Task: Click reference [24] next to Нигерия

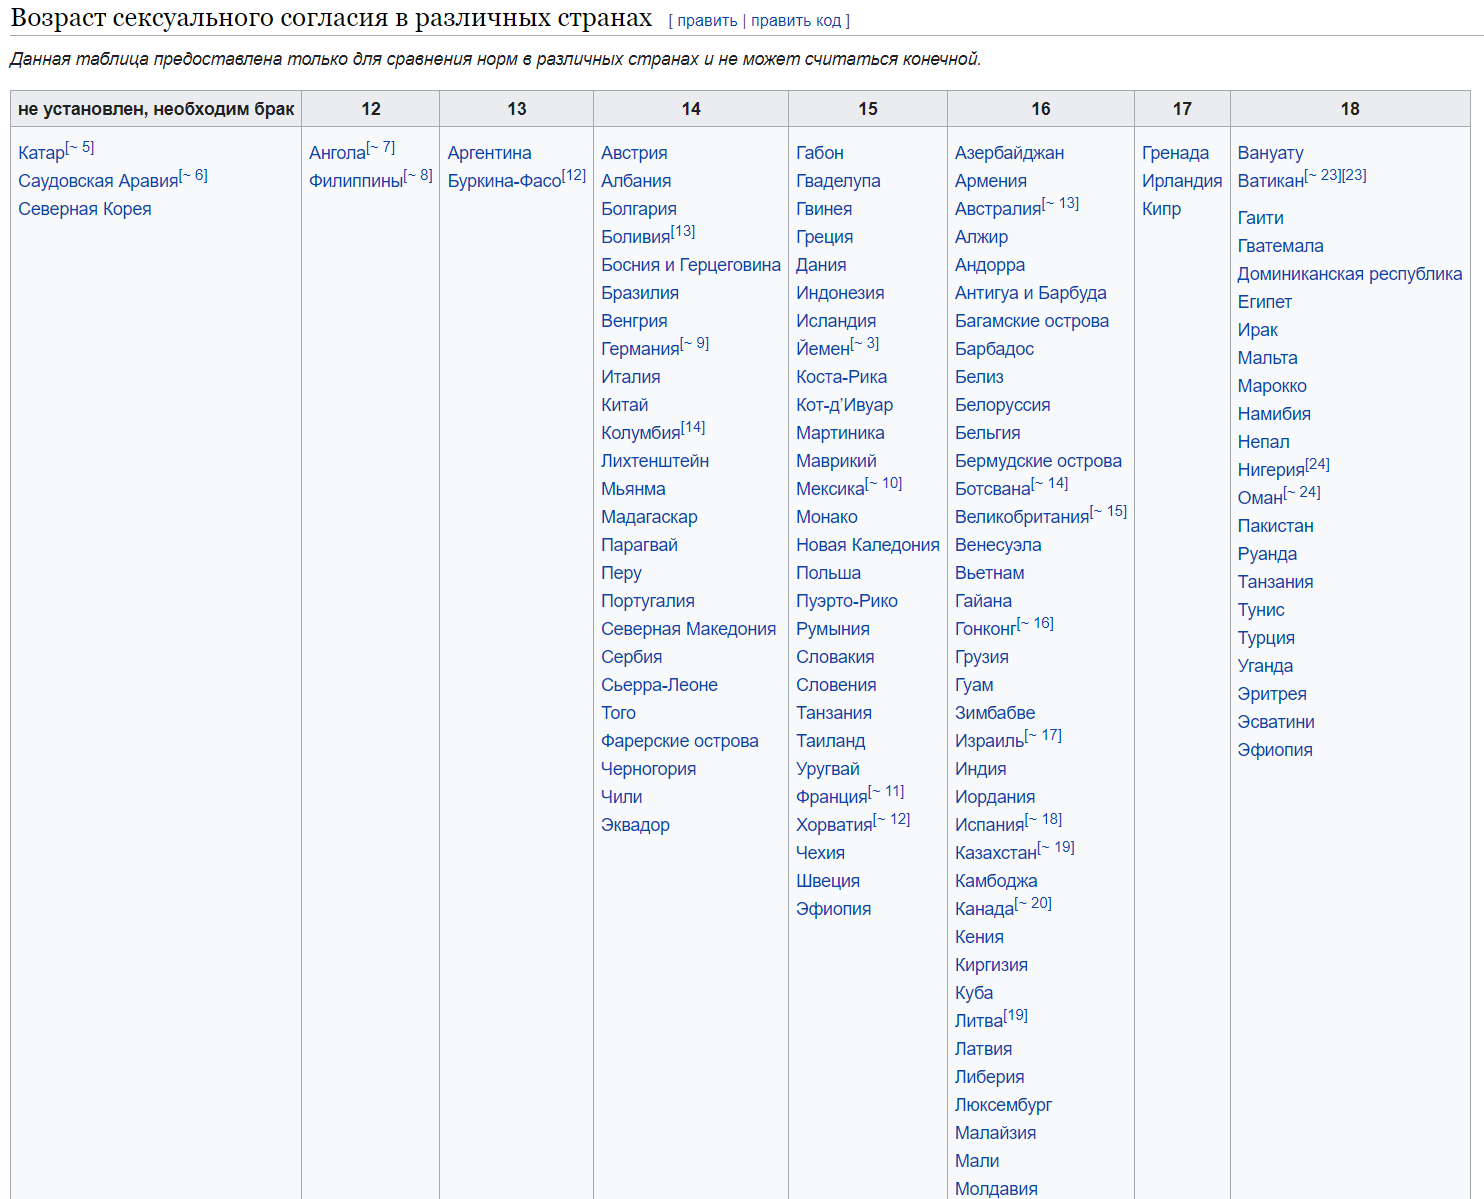Action: 1317,465
